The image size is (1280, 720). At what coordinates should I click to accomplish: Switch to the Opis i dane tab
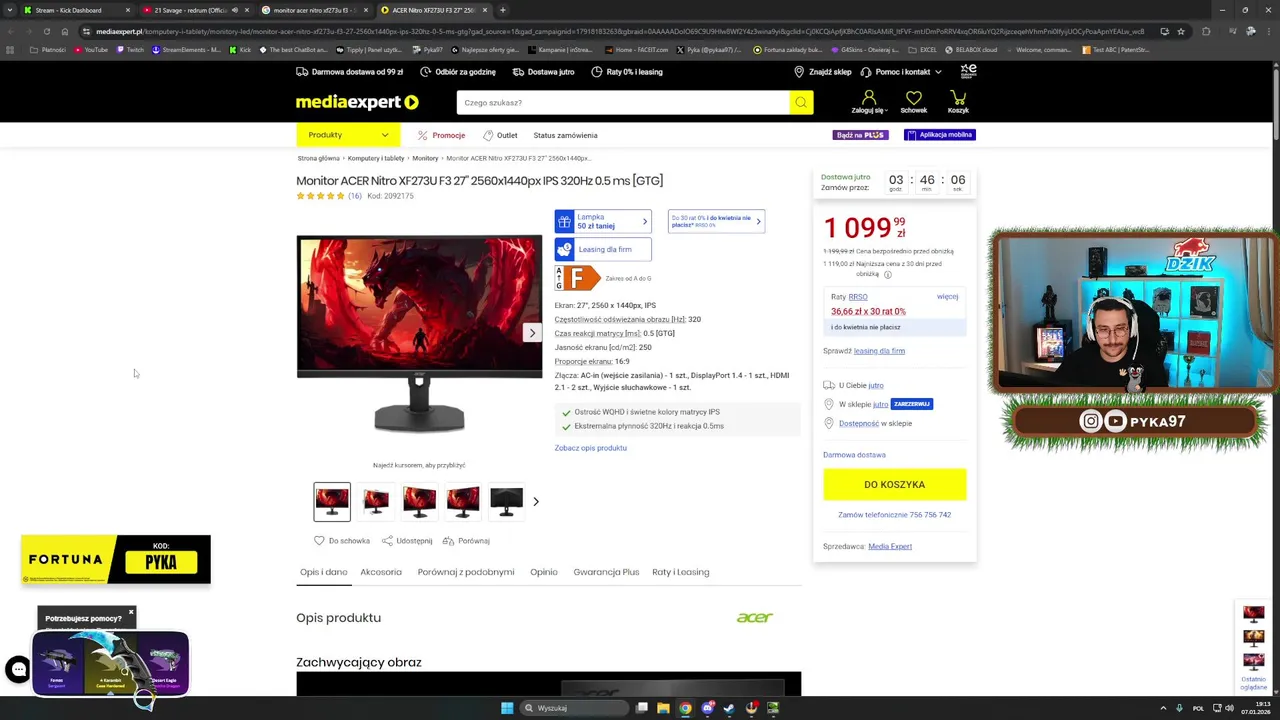point(324,572)
